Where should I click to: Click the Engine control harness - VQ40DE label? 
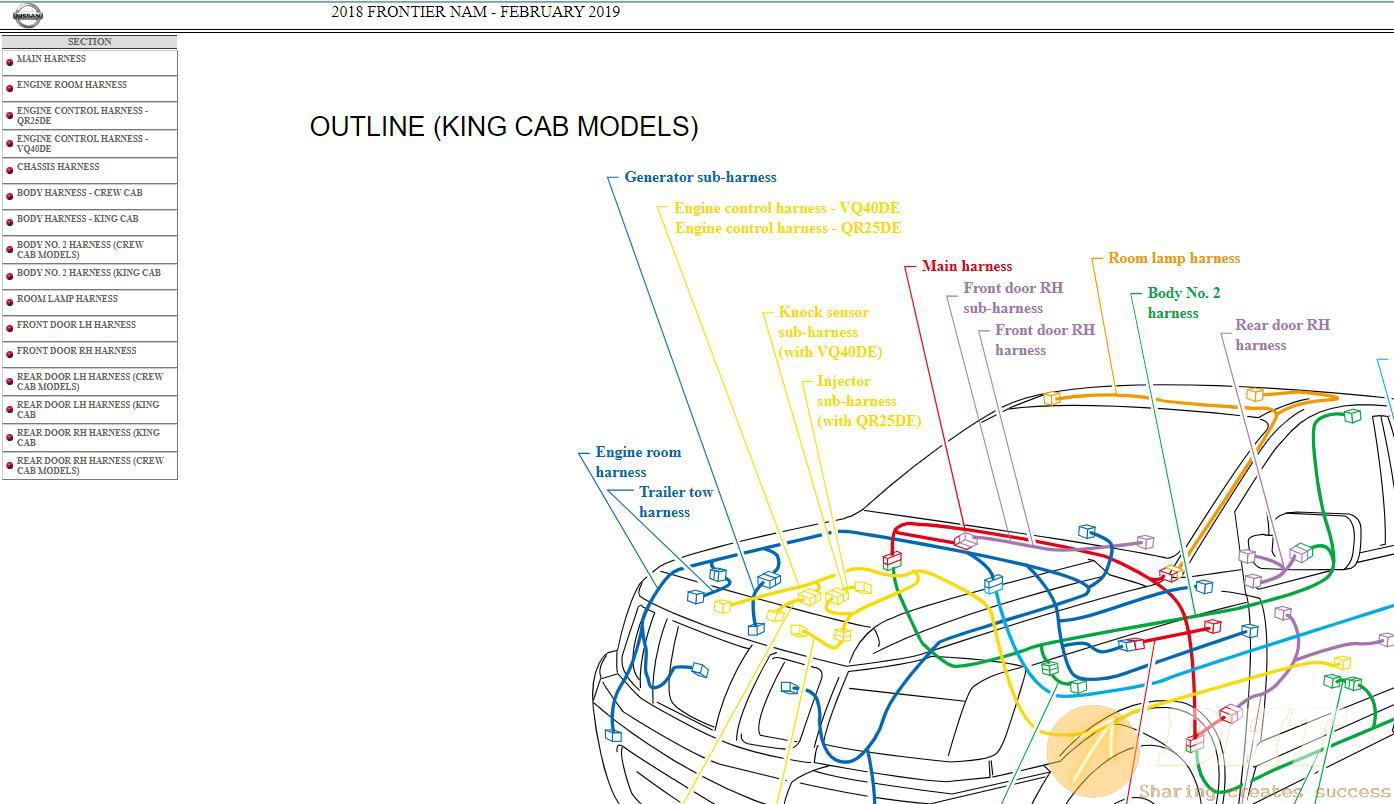click(x=787, y=208)
